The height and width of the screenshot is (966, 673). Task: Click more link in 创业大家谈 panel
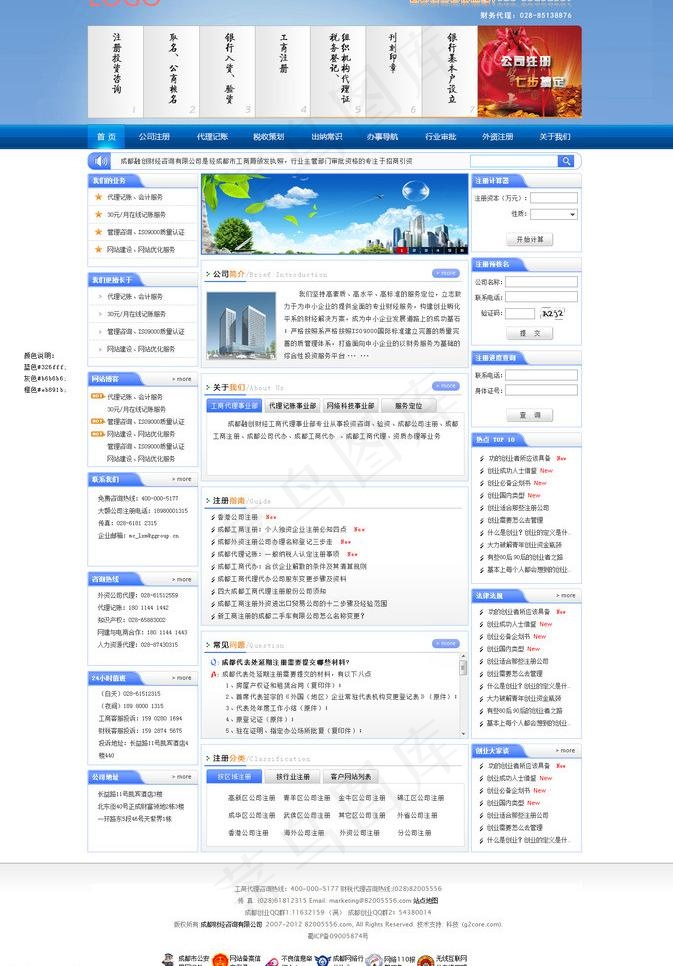pyautogui.click(x=566, y=750)
